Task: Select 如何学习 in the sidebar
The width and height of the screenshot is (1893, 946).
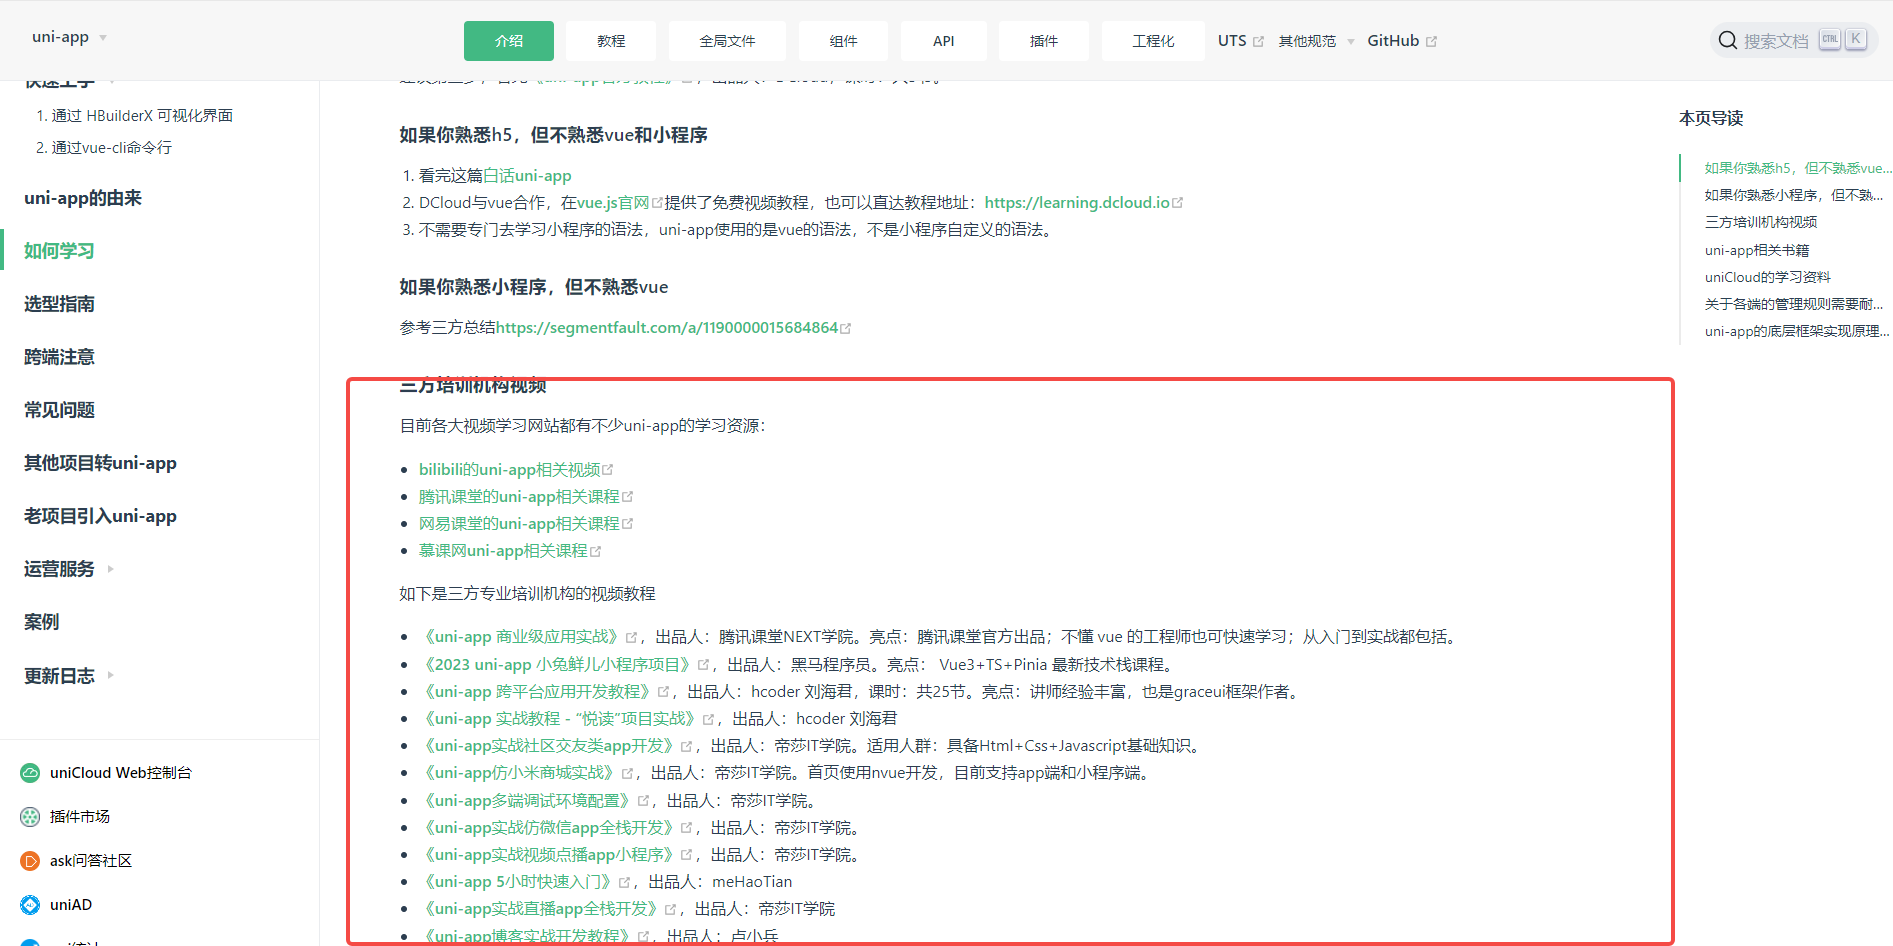Action: point(59,251)
